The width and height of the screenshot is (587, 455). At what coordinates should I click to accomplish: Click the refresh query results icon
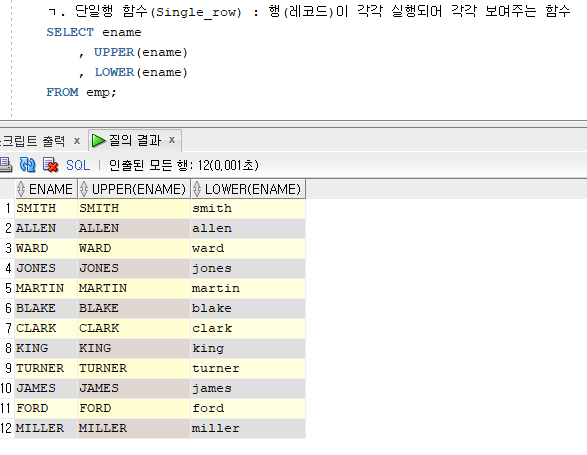(27, 165)
